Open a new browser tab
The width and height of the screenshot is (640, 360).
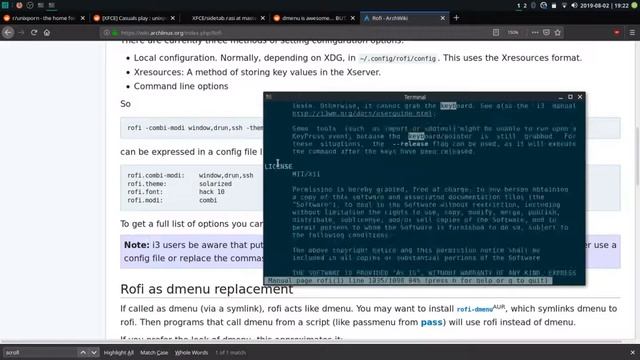[x=456, y=18]
